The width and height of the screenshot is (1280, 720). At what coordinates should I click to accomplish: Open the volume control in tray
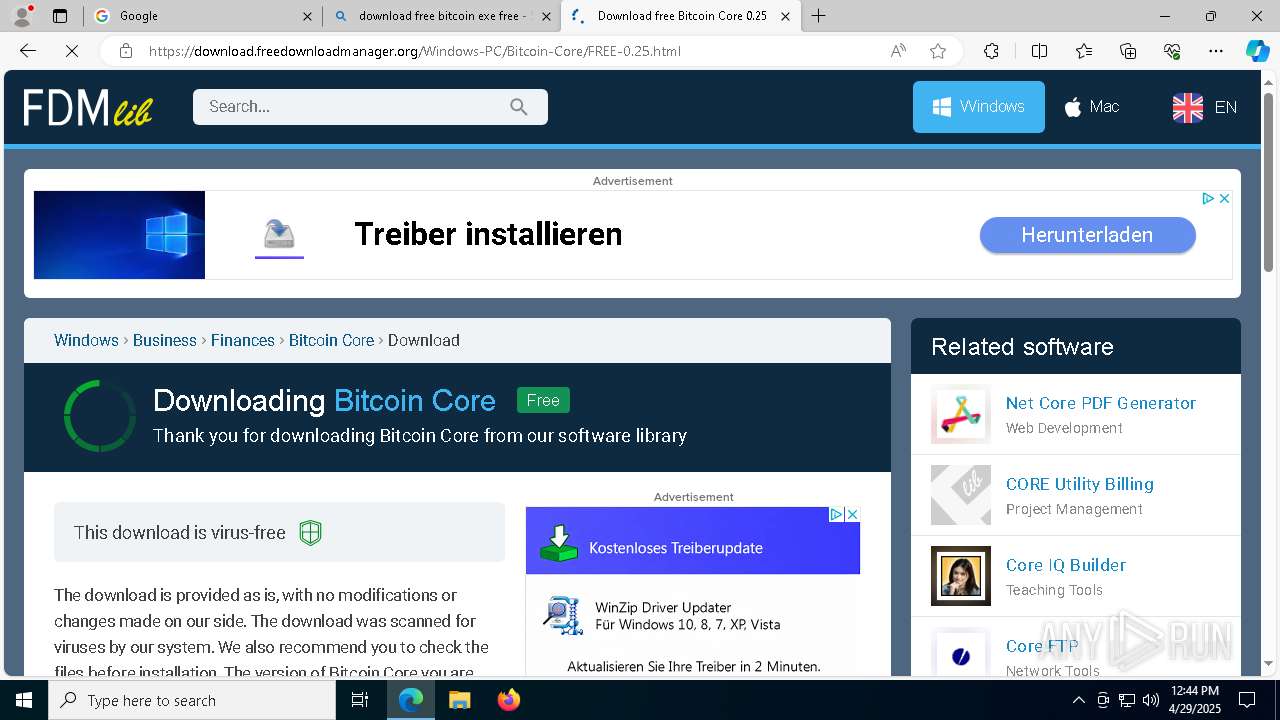point(1151,700)
